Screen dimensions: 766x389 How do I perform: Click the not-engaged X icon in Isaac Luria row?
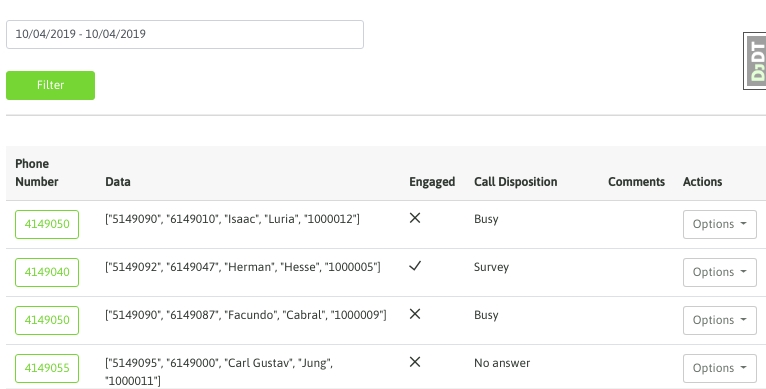pos(415,218)
